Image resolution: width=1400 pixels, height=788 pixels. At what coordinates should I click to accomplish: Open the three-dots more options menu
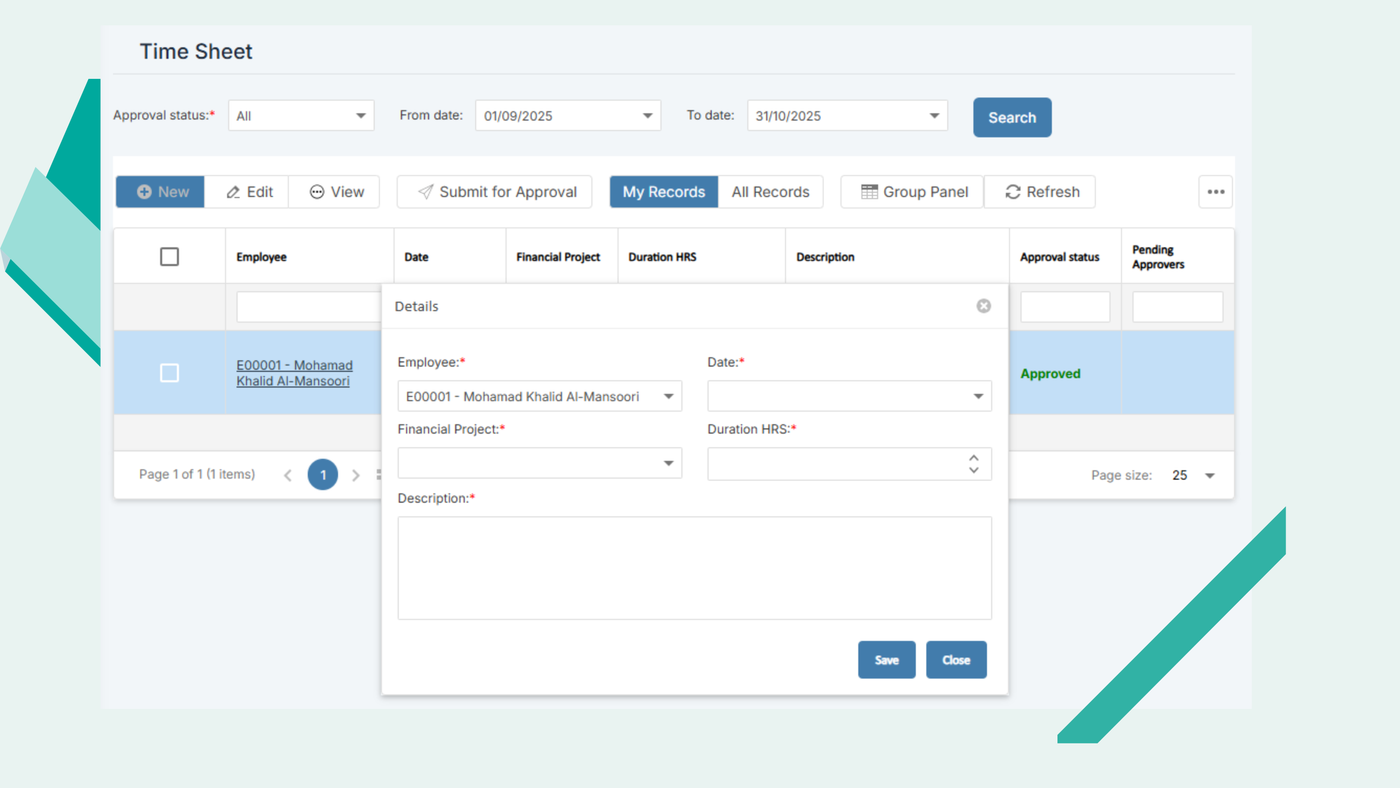click(1215, 192)
